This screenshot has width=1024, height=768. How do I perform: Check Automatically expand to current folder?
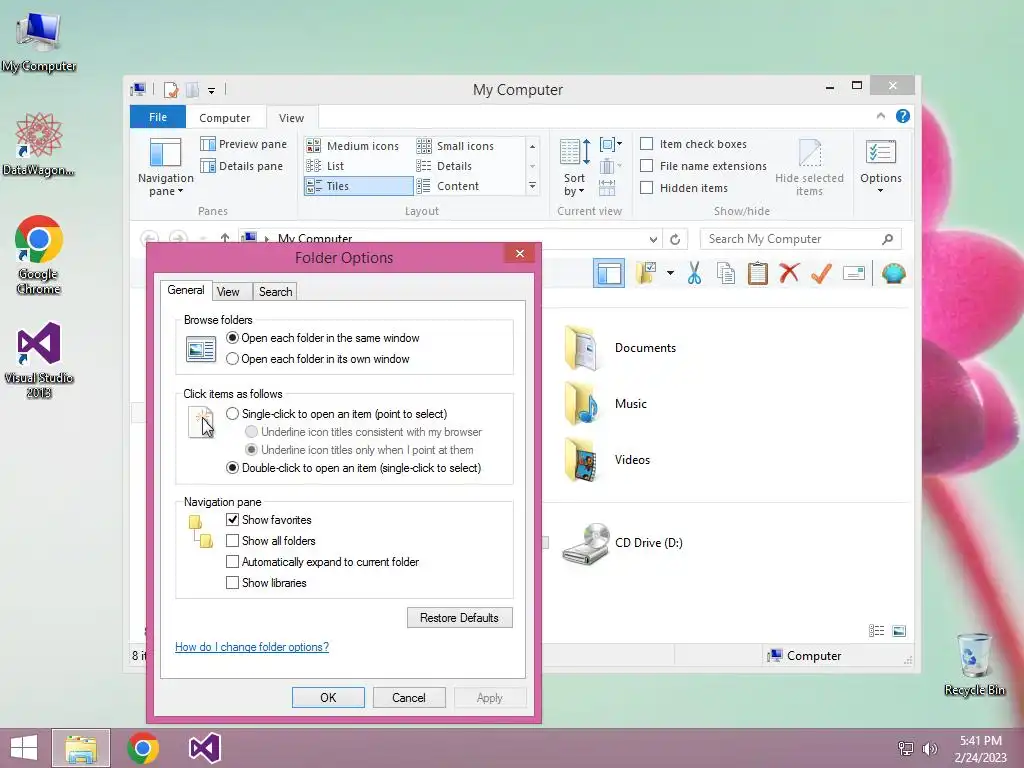coord(232,562)
